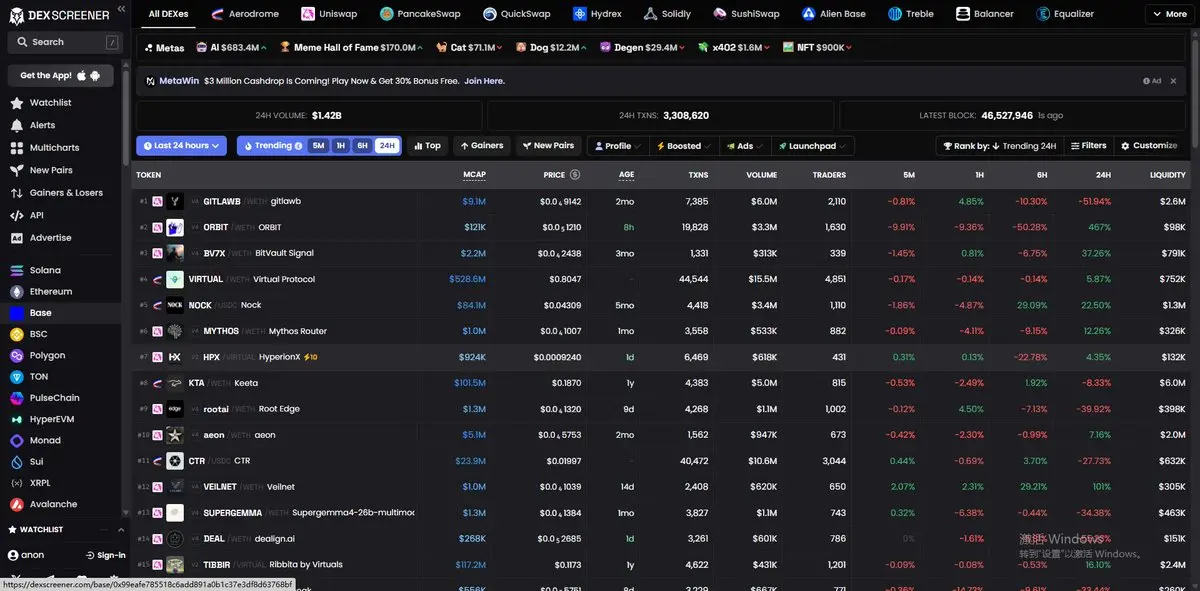Click the Top ranking button
1200x591 pixels.
(426, 146)
